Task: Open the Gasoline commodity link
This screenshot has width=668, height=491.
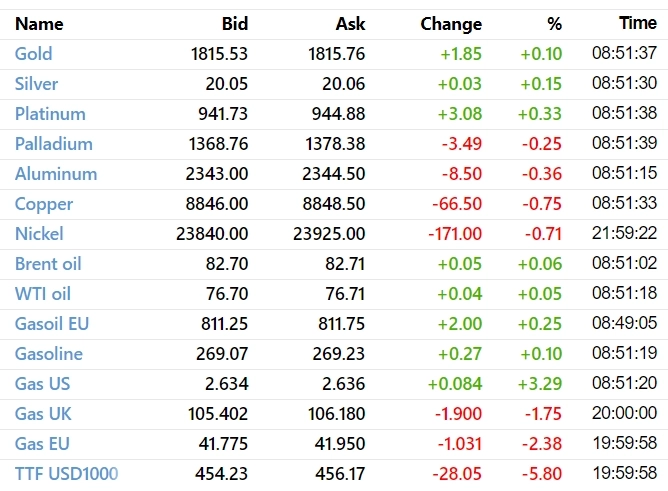Action: pyautogui.click(x=49, y=354)
